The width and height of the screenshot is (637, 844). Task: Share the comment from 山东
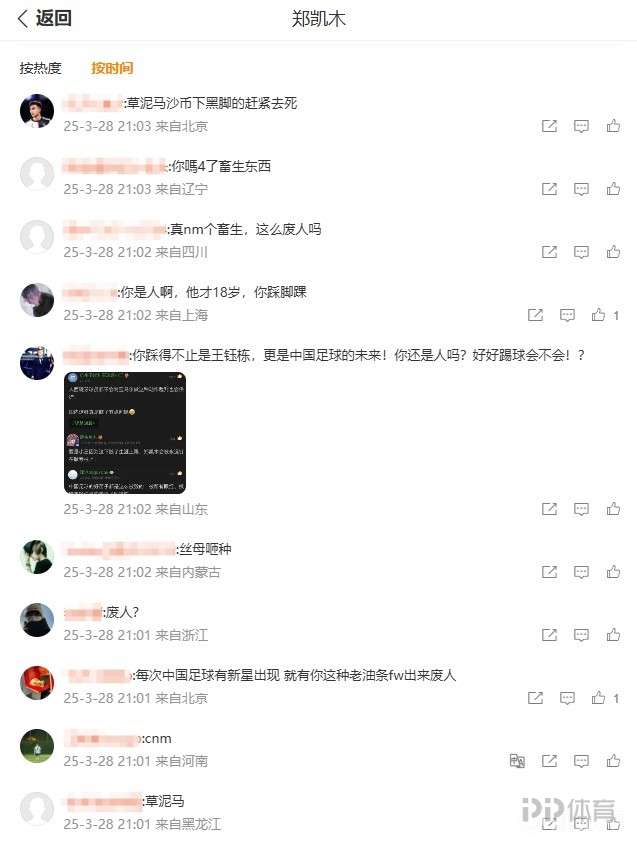(x=549, y=509)
